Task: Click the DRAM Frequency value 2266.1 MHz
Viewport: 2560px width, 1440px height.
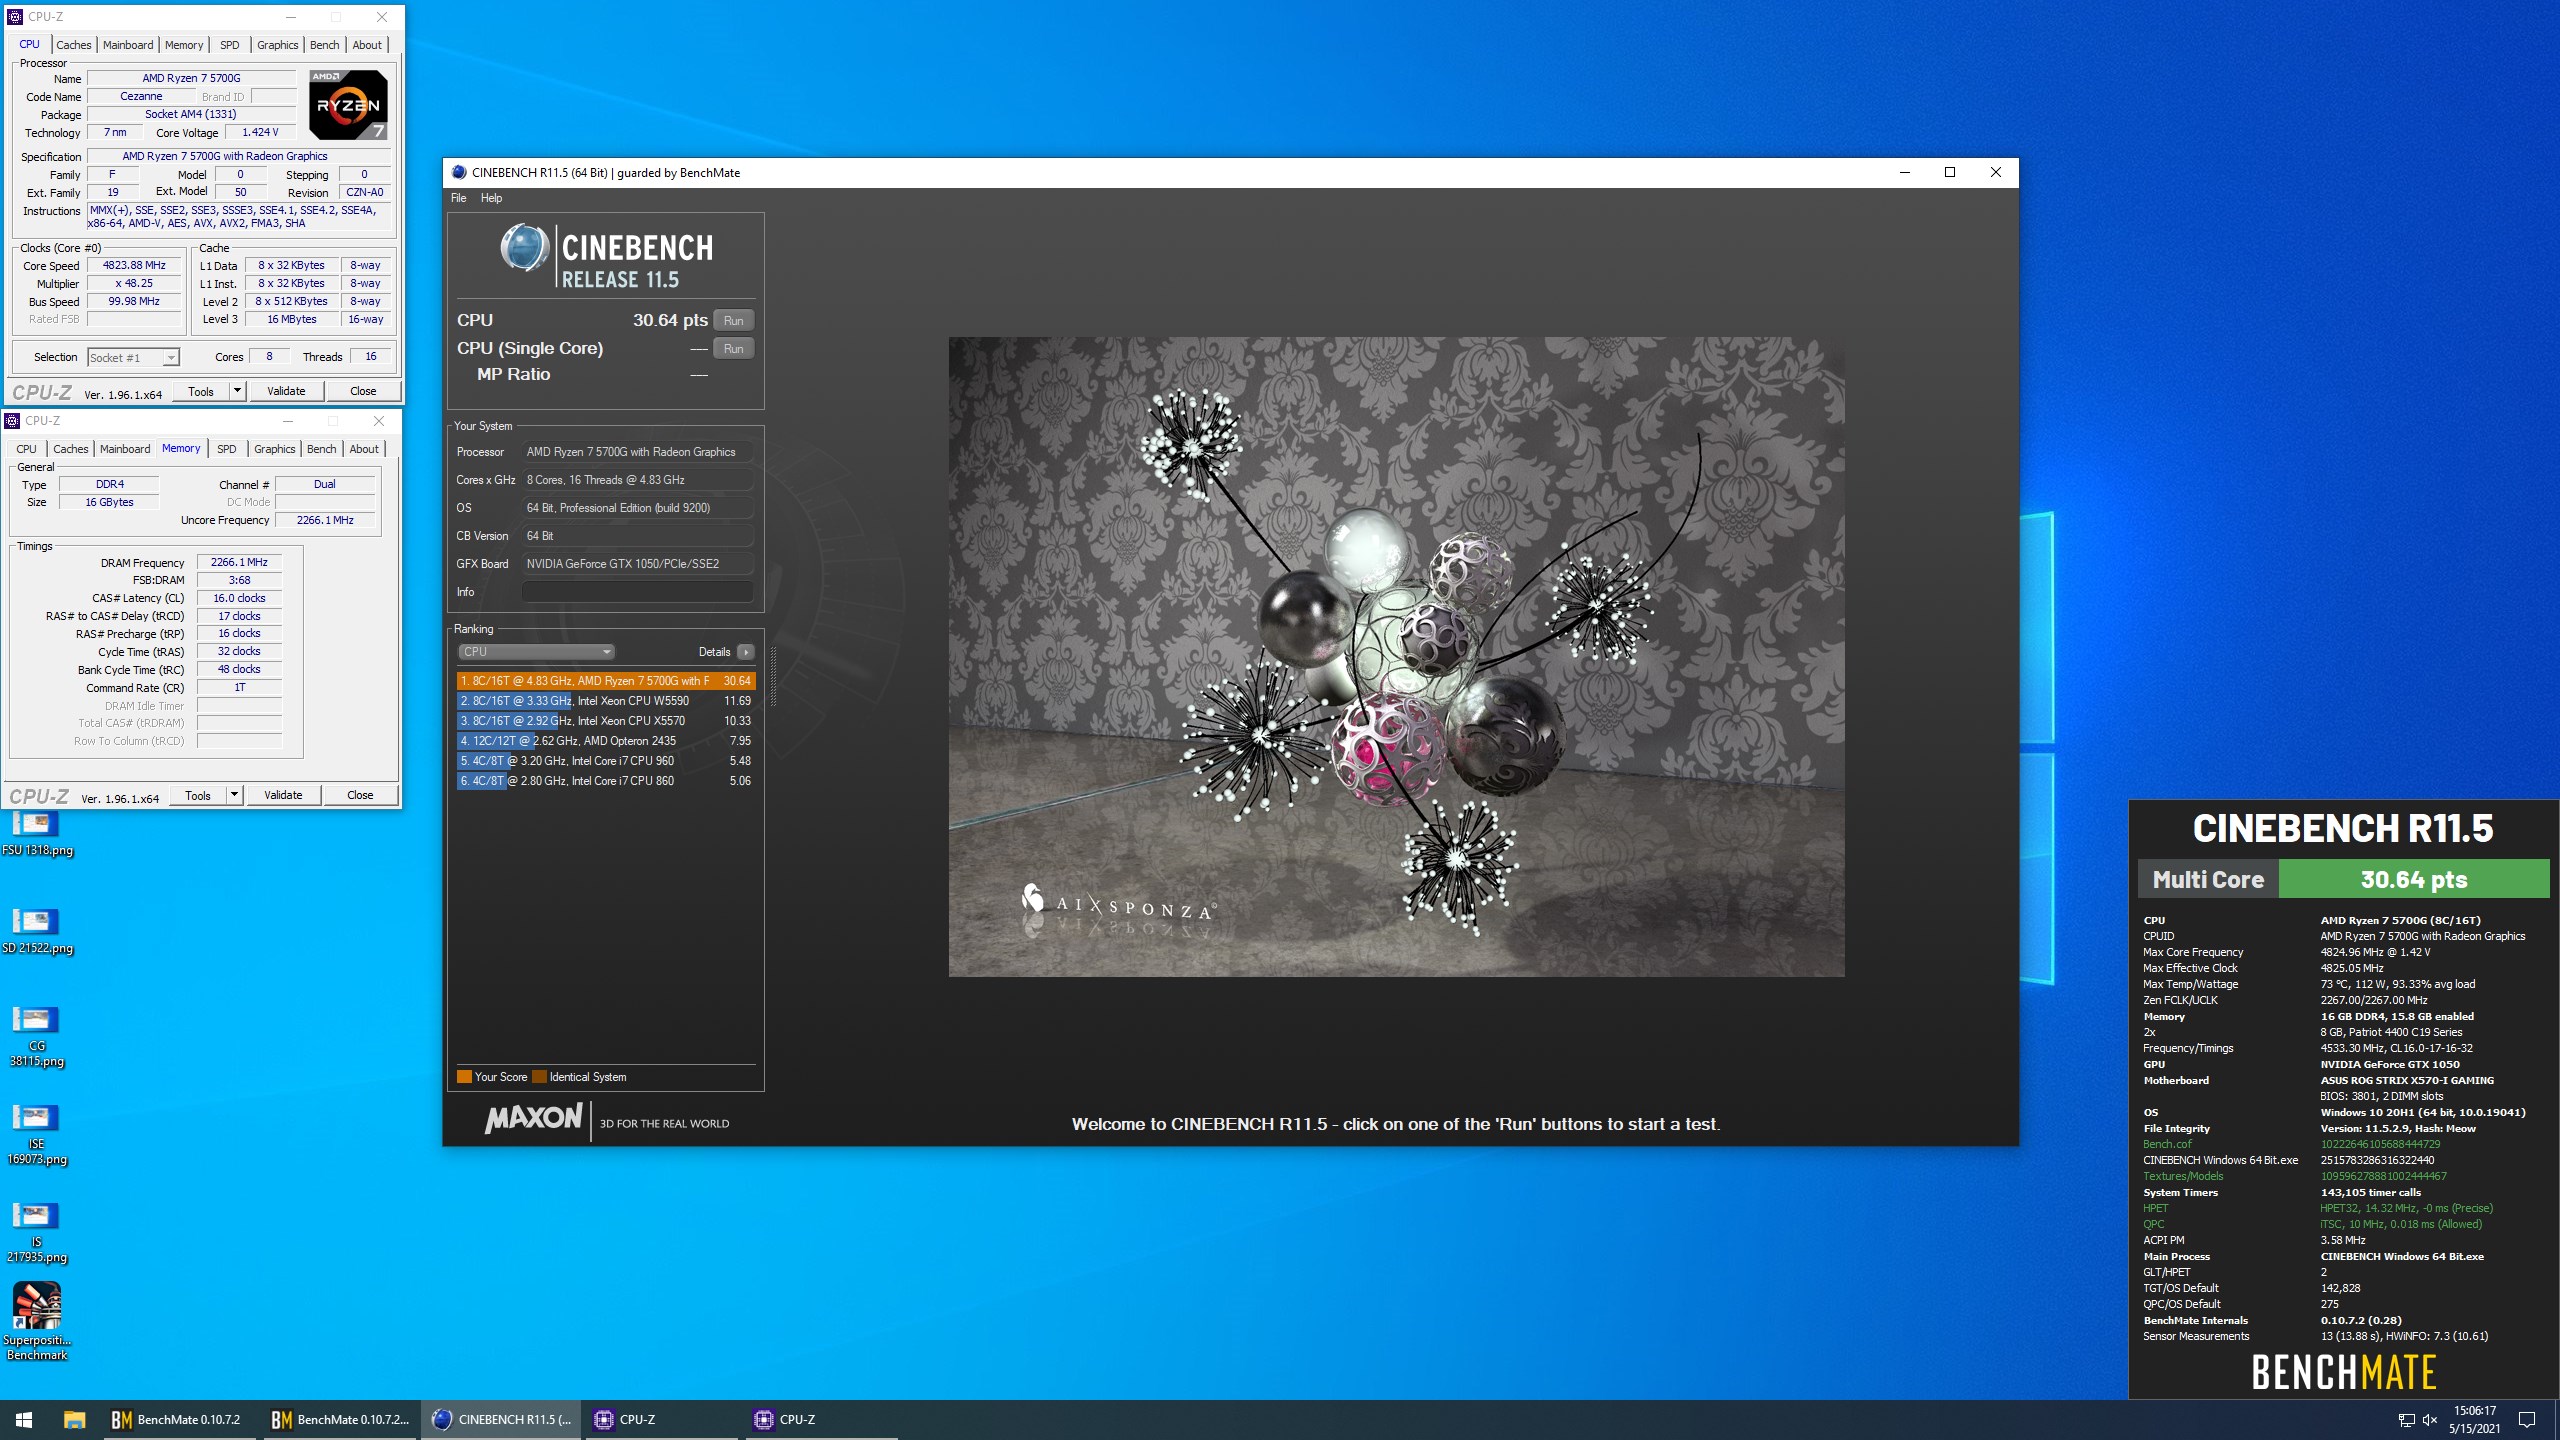Action: tap(239, 562)
